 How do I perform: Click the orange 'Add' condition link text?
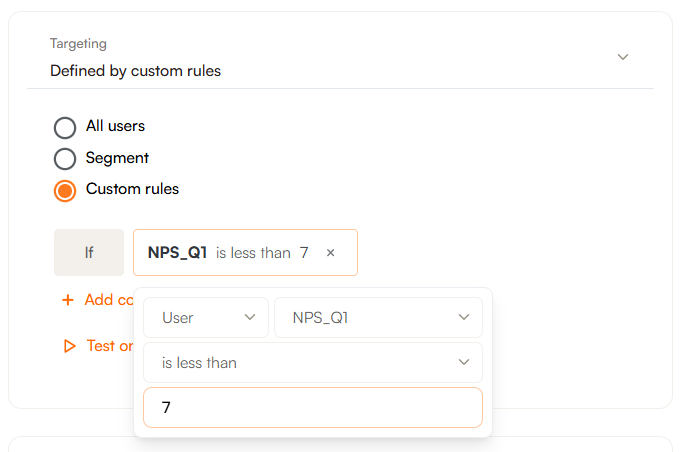pyautogui.click(x=100, y=300)
